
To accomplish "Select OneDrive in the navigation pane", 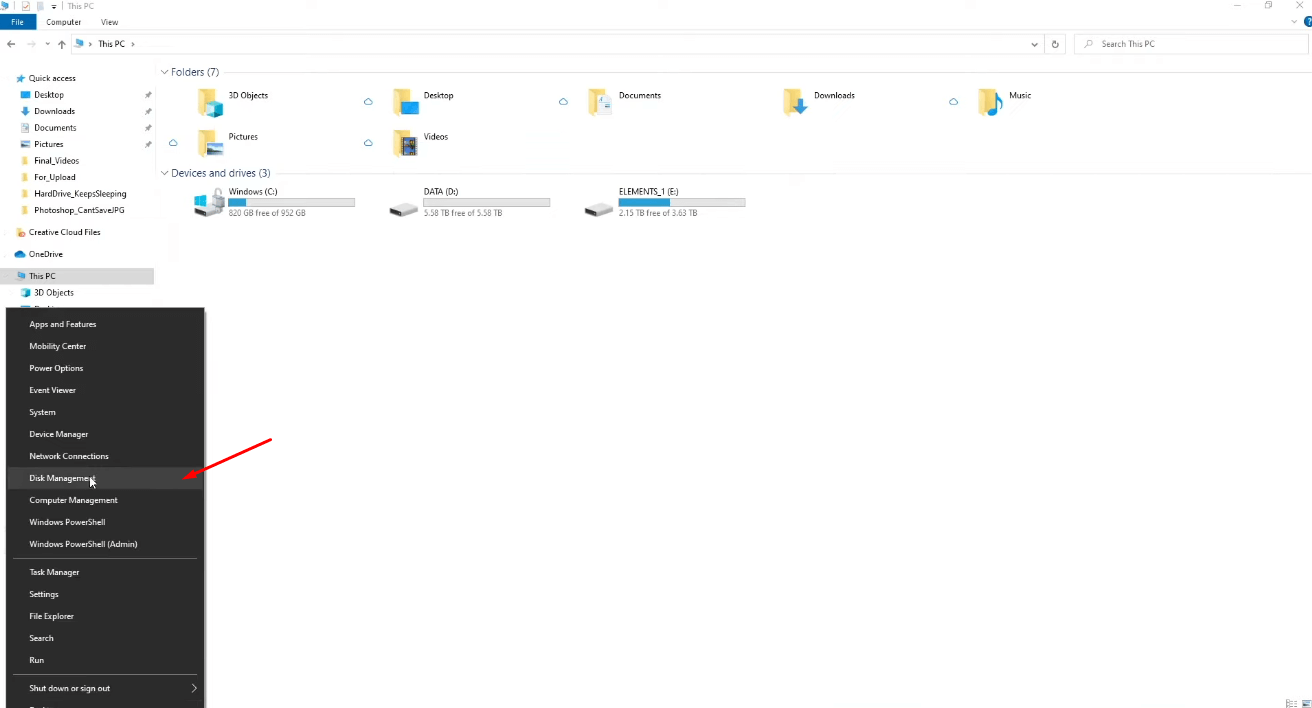I will (45, 254).
